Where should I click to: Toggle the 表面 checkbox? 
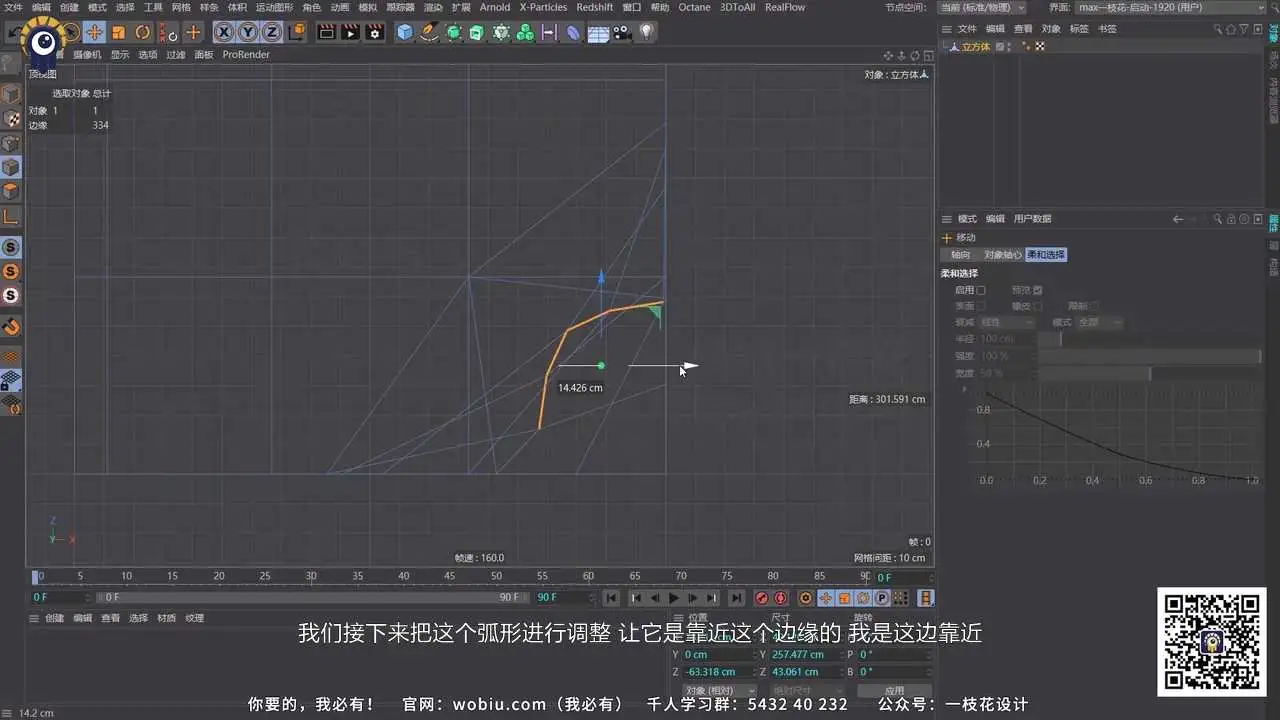pyautogui.click(x=981, y=306)
